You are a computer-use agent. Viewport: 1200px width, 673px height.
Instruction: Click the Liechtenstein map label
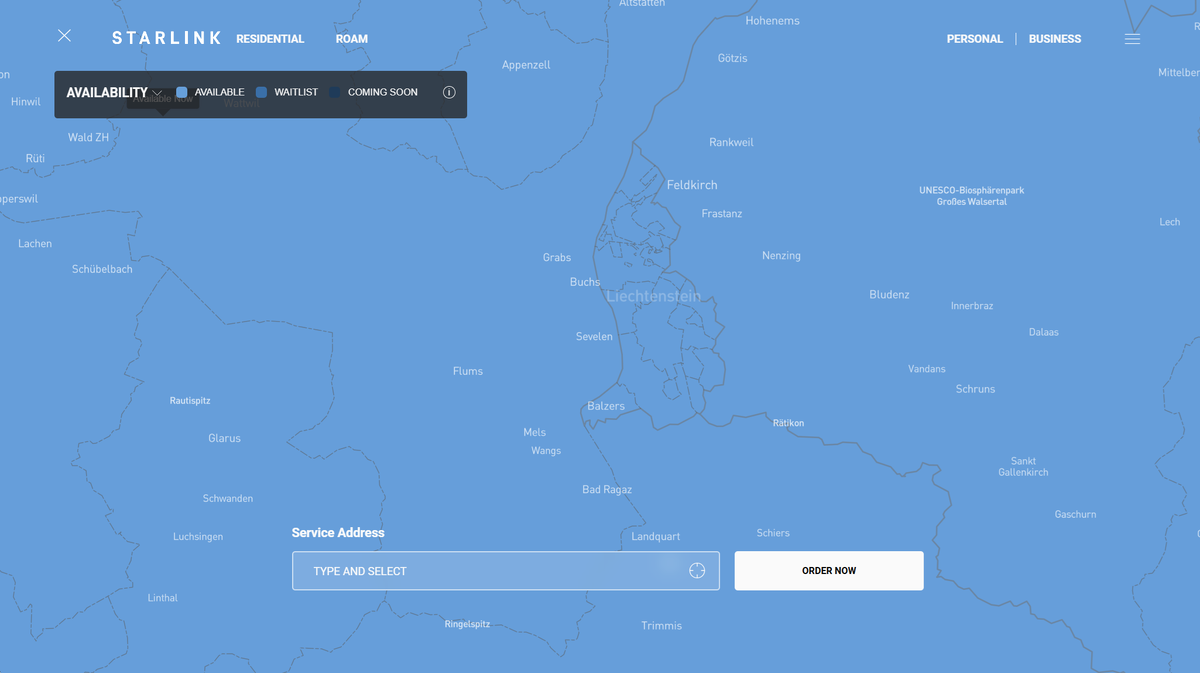point(654,297)
